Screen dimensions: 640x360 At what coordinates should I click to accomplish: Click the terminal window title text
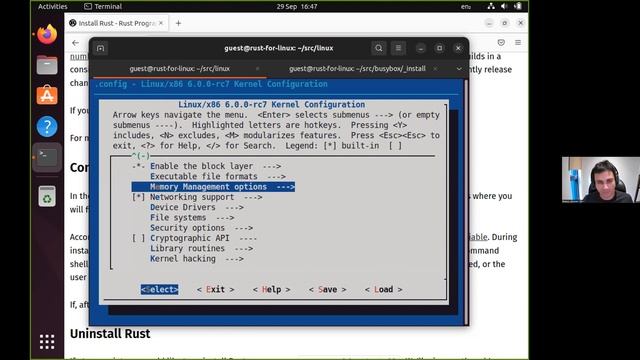pyautogui.click(x=279, y=48)
